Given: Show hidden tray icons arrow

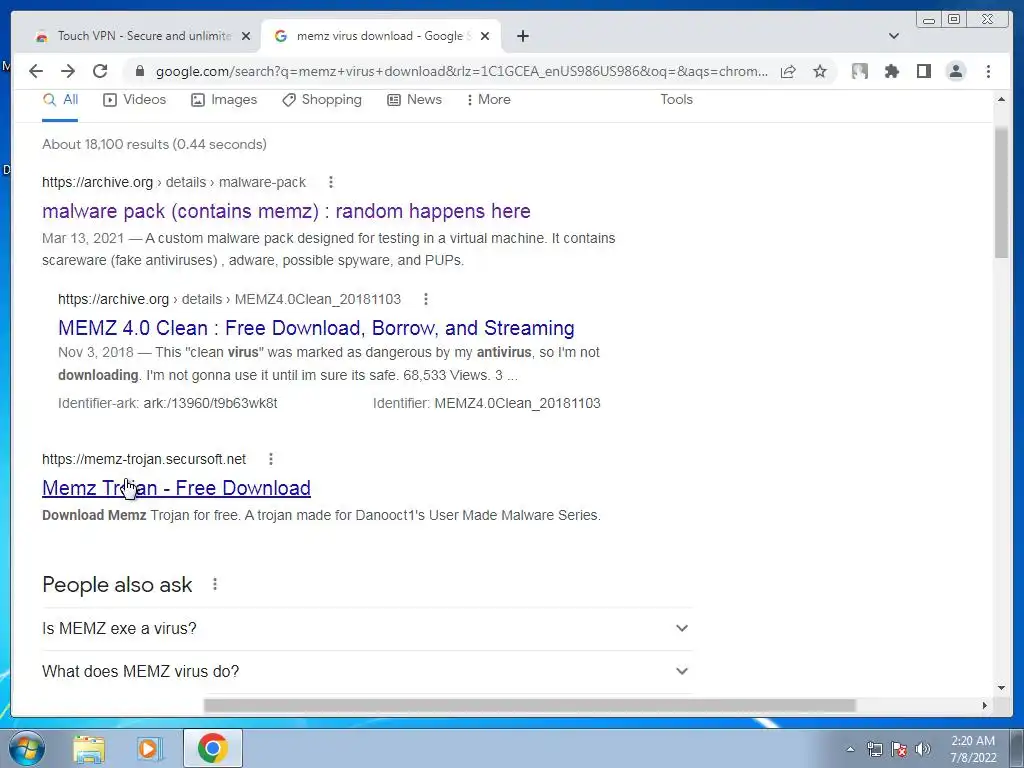Looking at the screenshot, I should [850, 749].
